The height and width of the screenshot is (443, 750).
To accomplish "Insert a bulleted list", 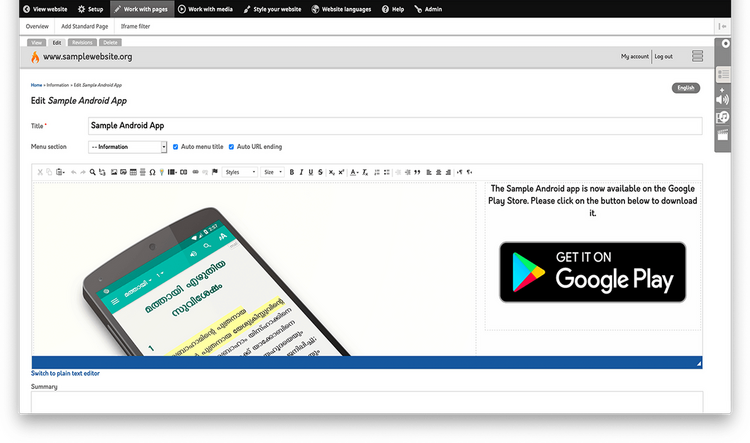I will click(386, 172).
